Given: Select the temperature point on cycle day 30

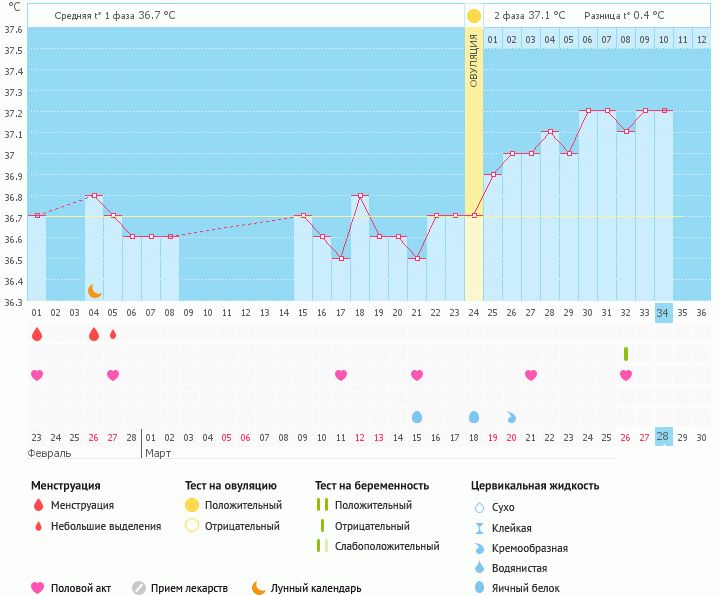Looking at the screenshot, I should pos(588,110).
